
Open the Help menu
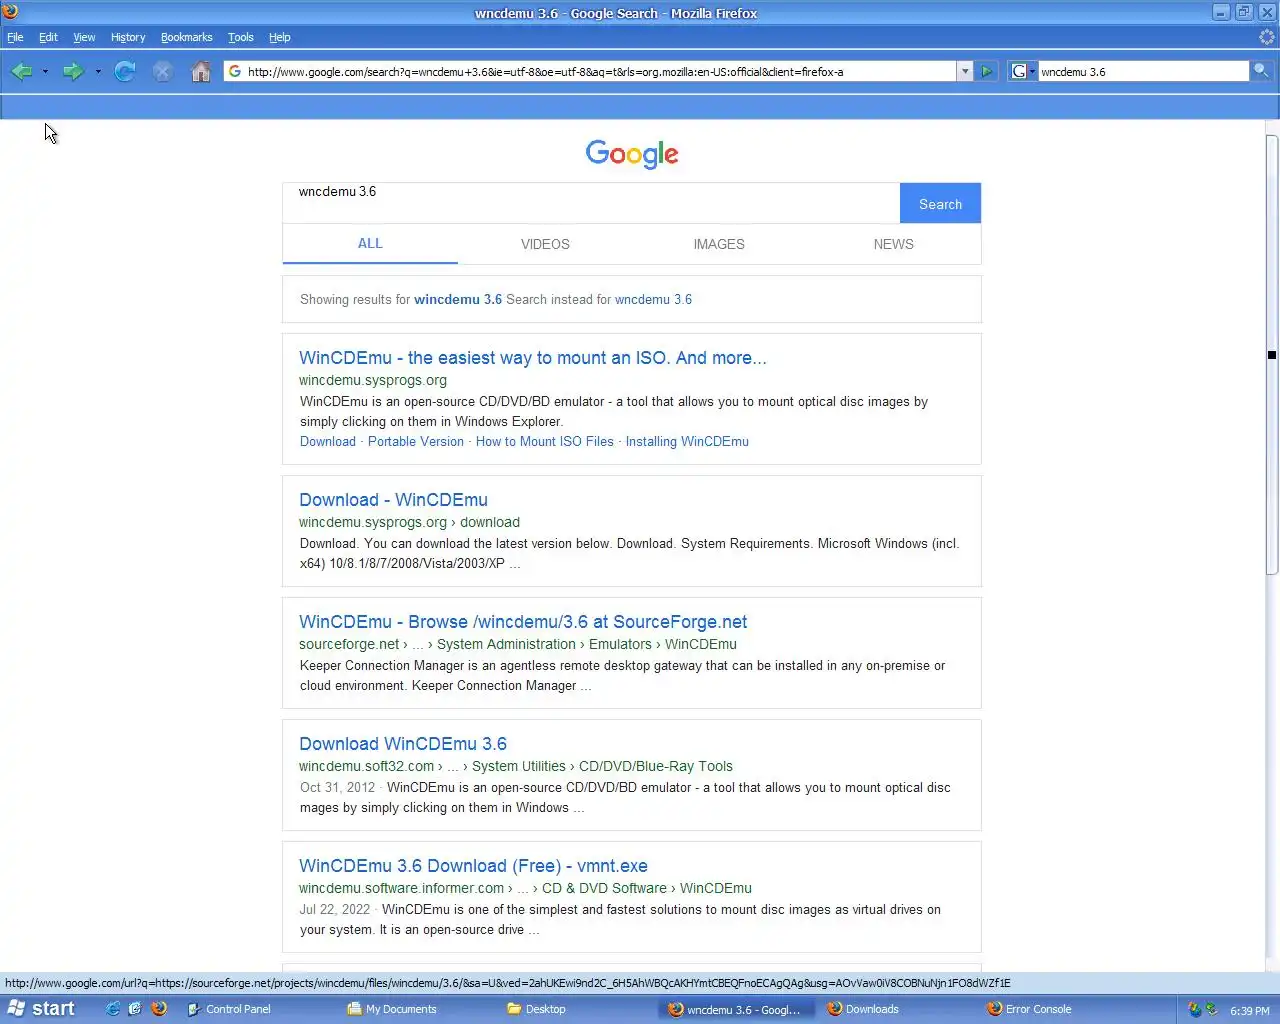point(280,37)
